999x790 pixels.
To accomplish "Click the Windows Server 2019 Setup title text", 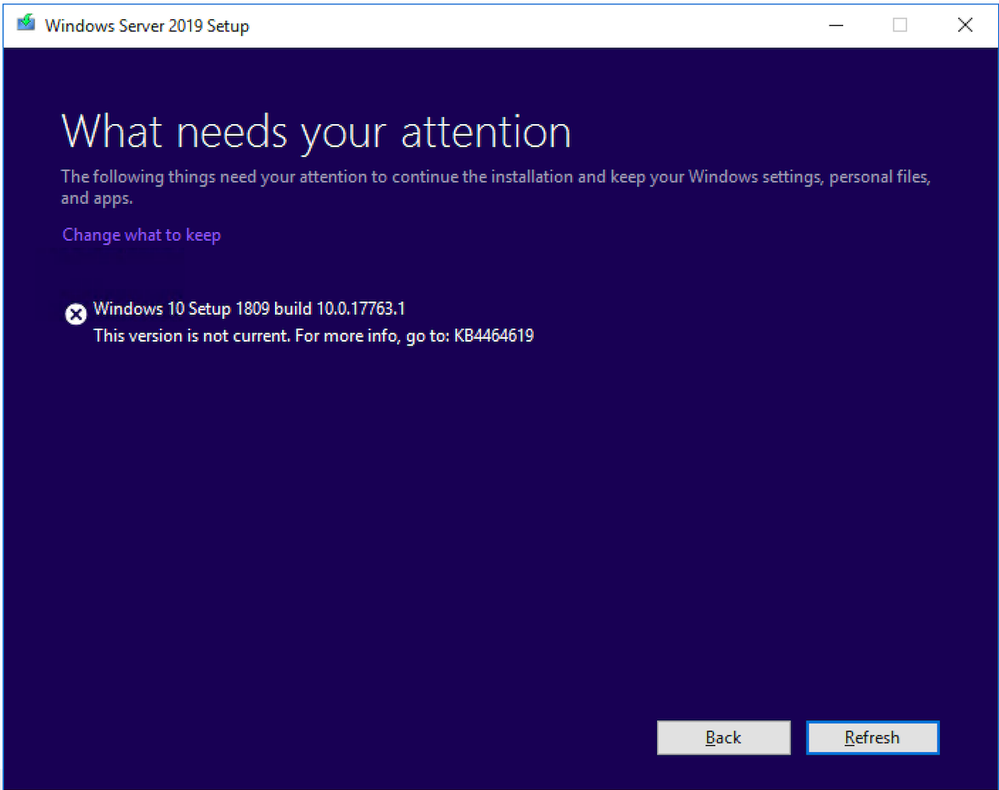I will [147, 26].
